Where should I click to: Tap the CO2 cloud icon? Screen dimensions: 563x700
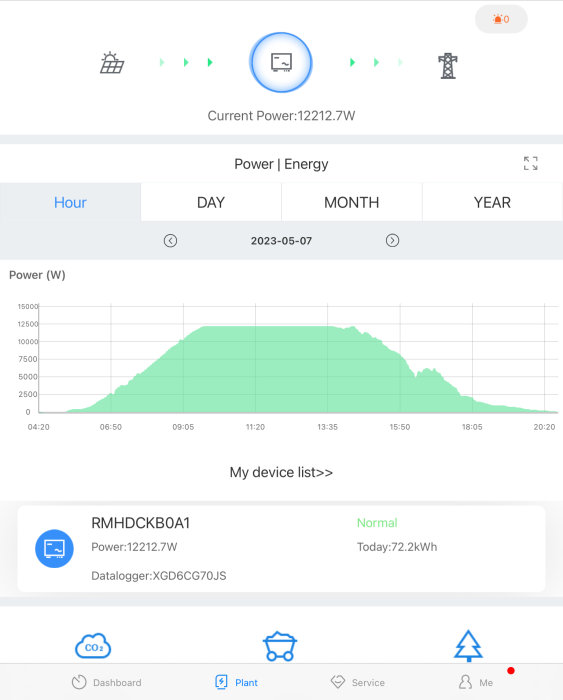tap(93, 646)
